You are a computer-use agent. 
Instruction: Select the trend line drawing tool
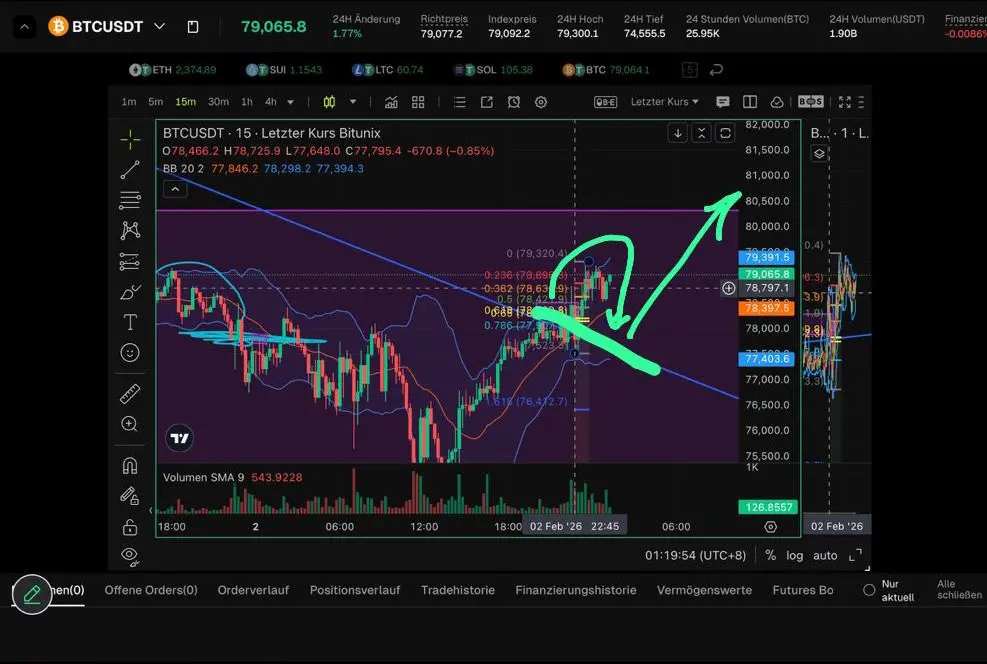point(130,169)
